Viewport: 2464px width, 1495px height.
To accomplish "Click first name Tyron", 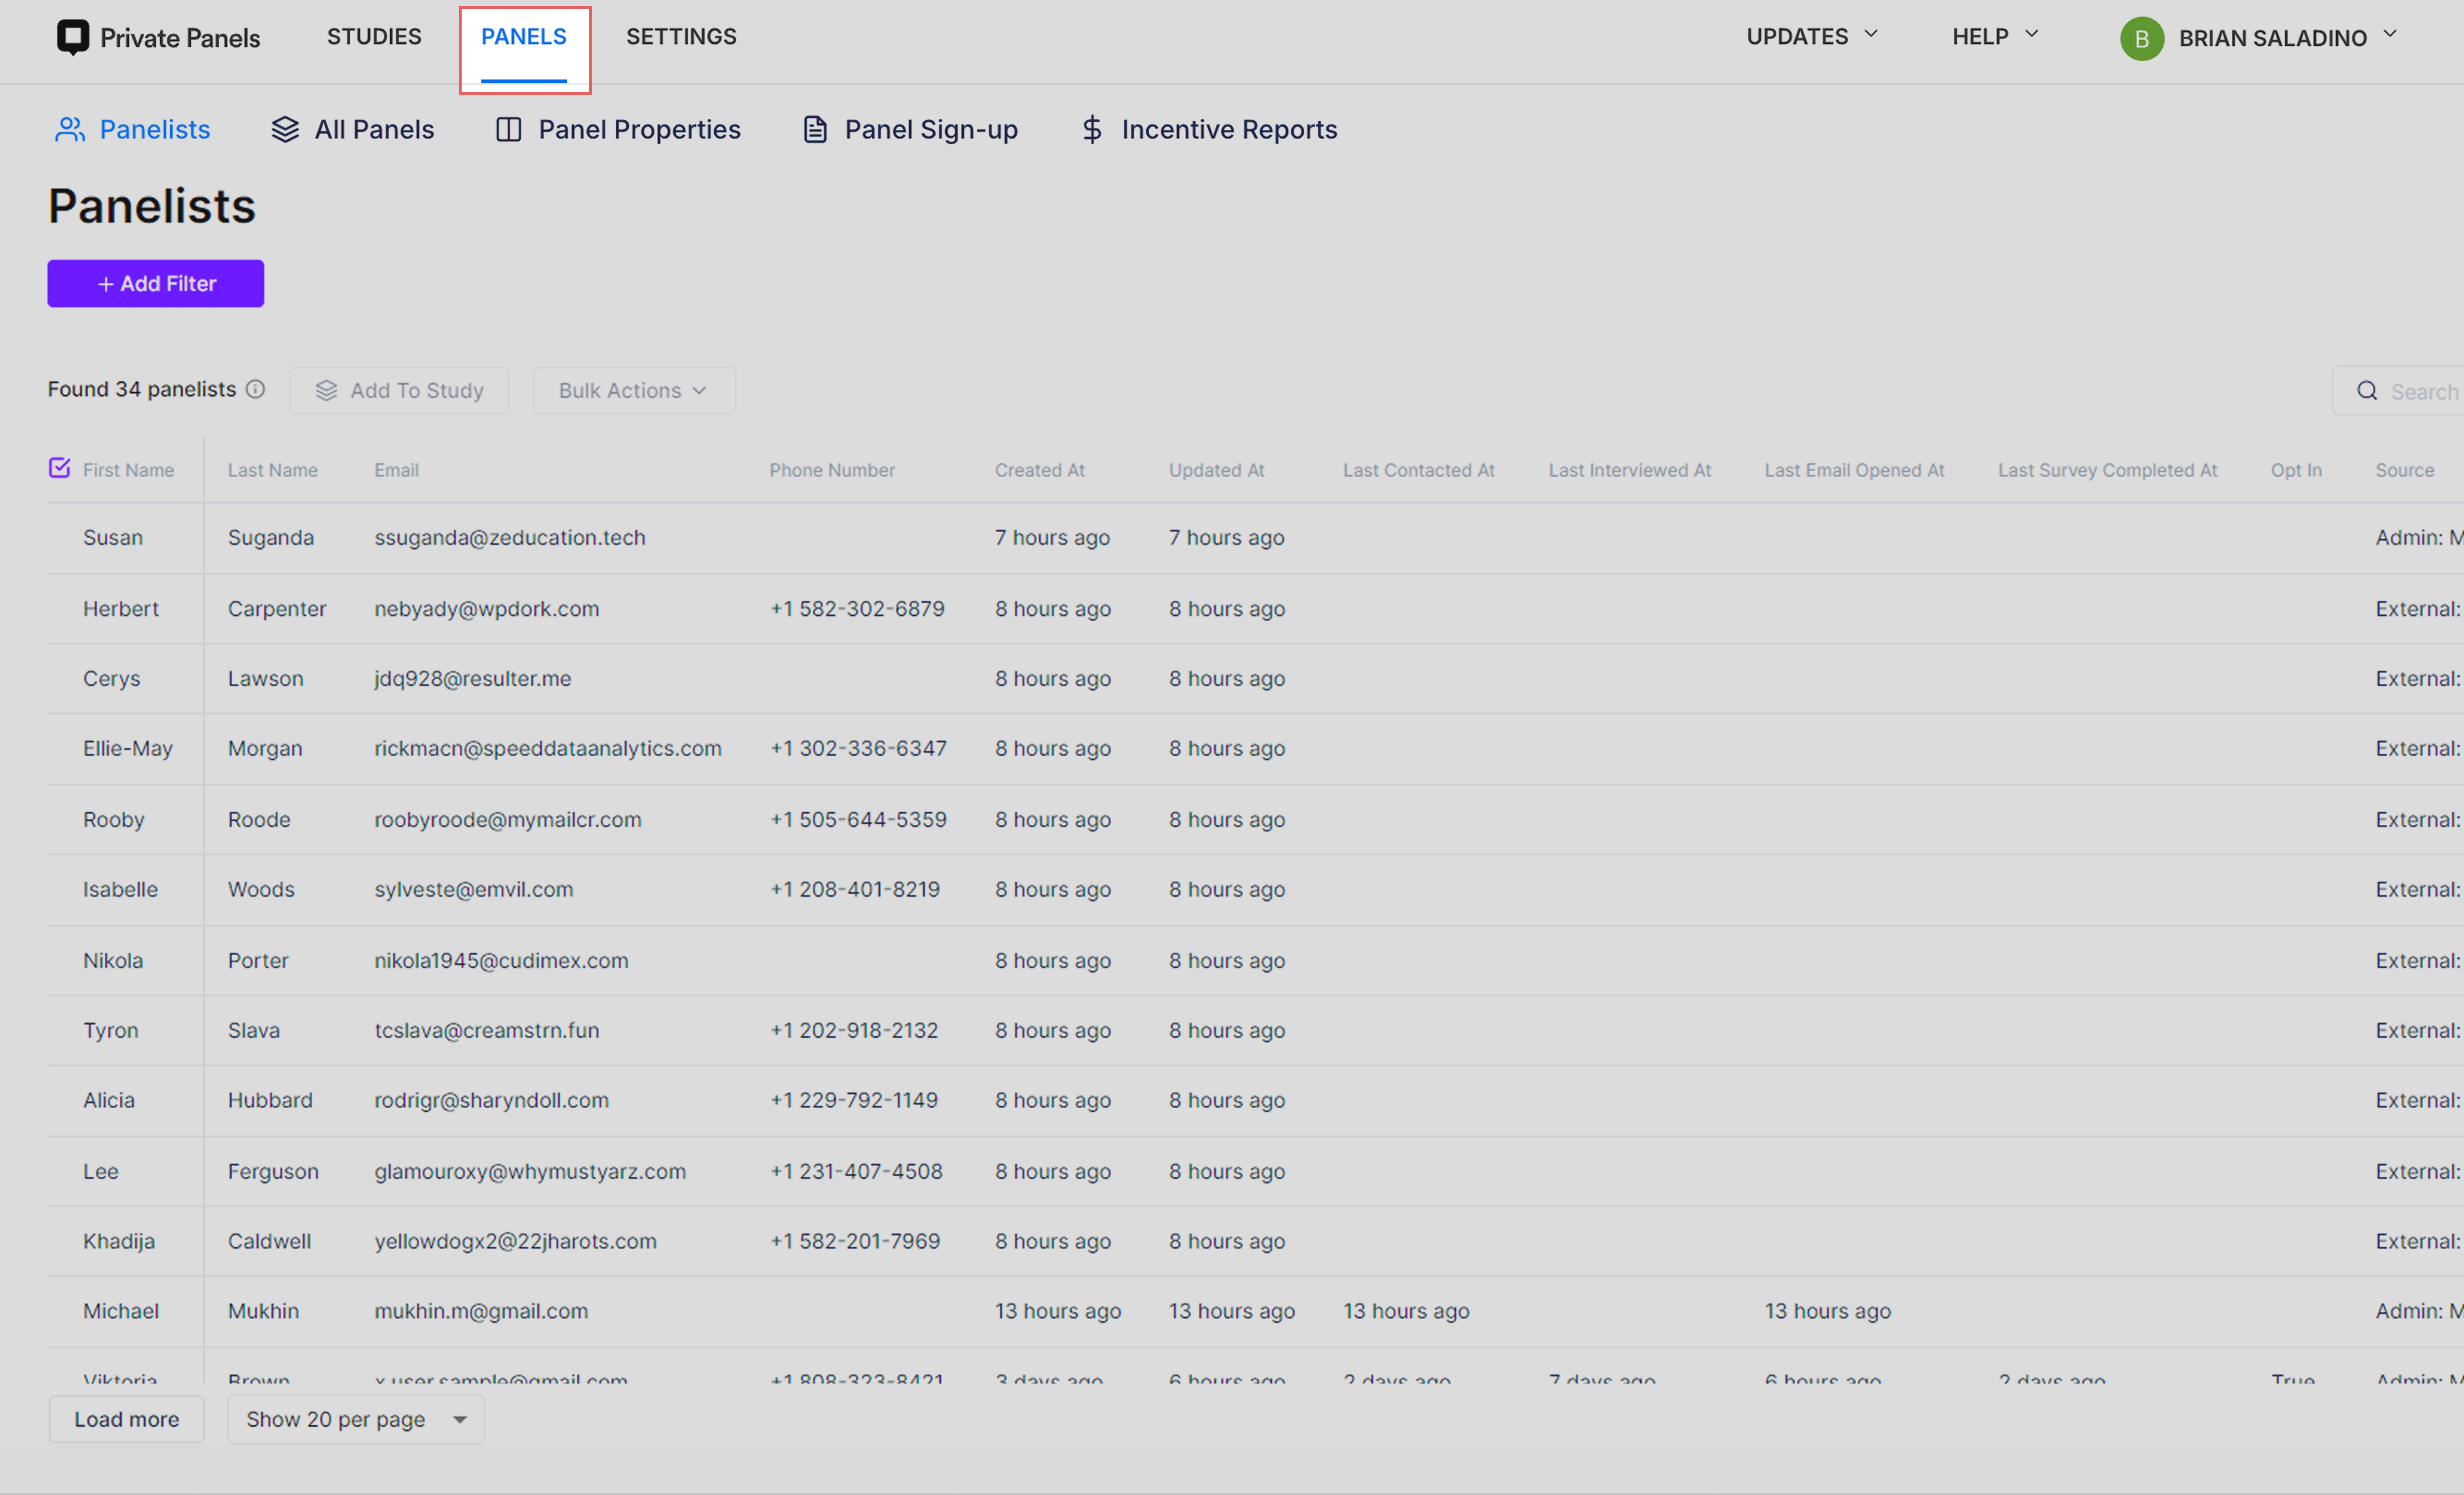I will (x=111, y=1031).
